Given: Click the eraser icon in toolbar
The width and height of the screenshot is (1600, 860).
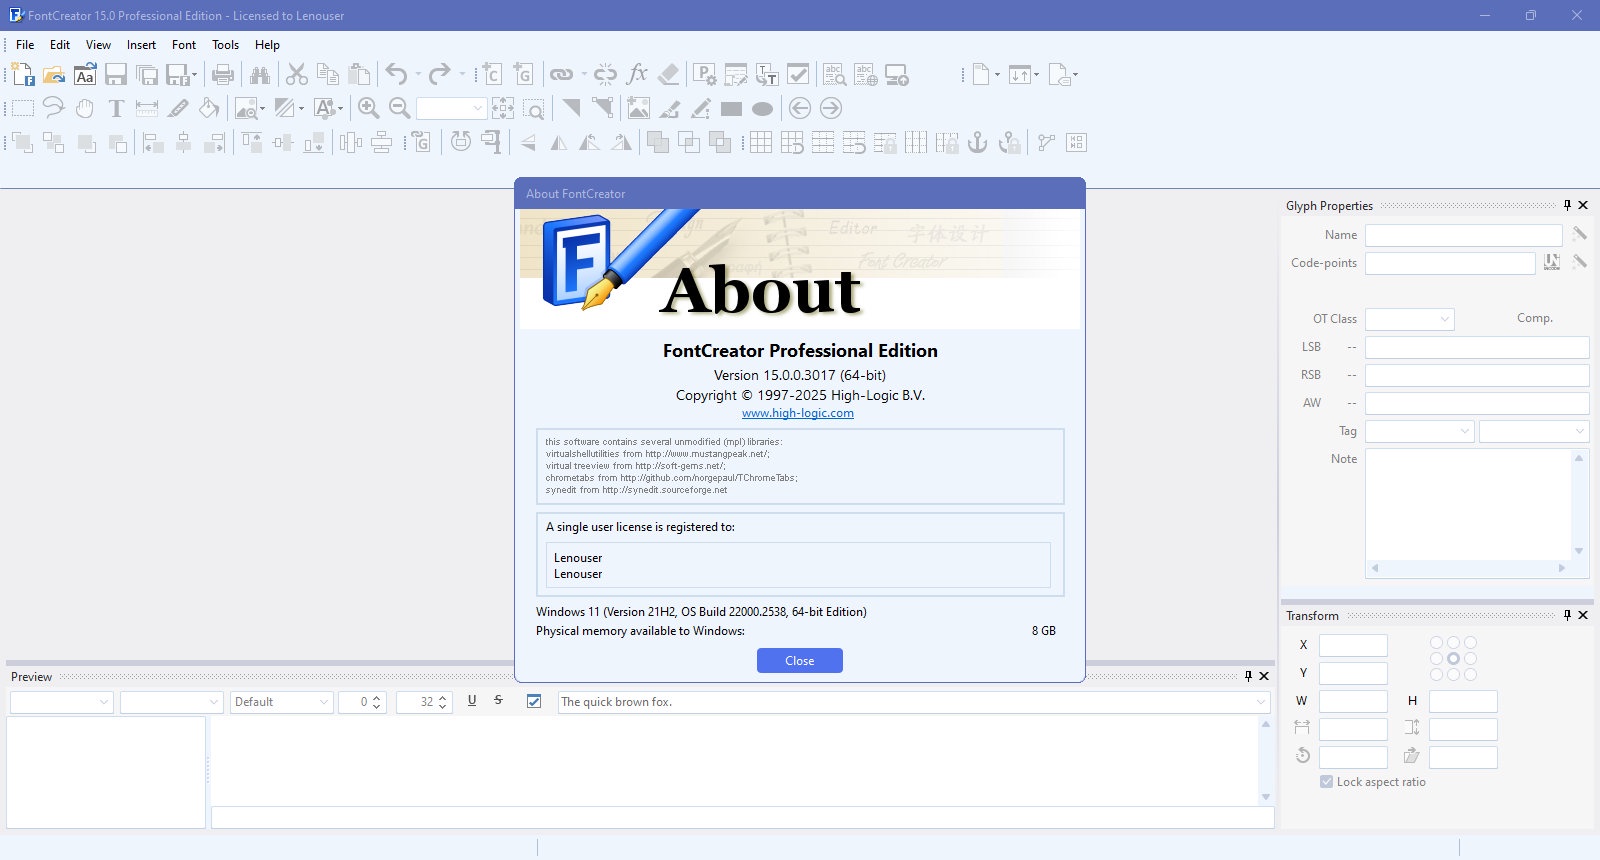Looking at the screenshot, I should 669,74.
